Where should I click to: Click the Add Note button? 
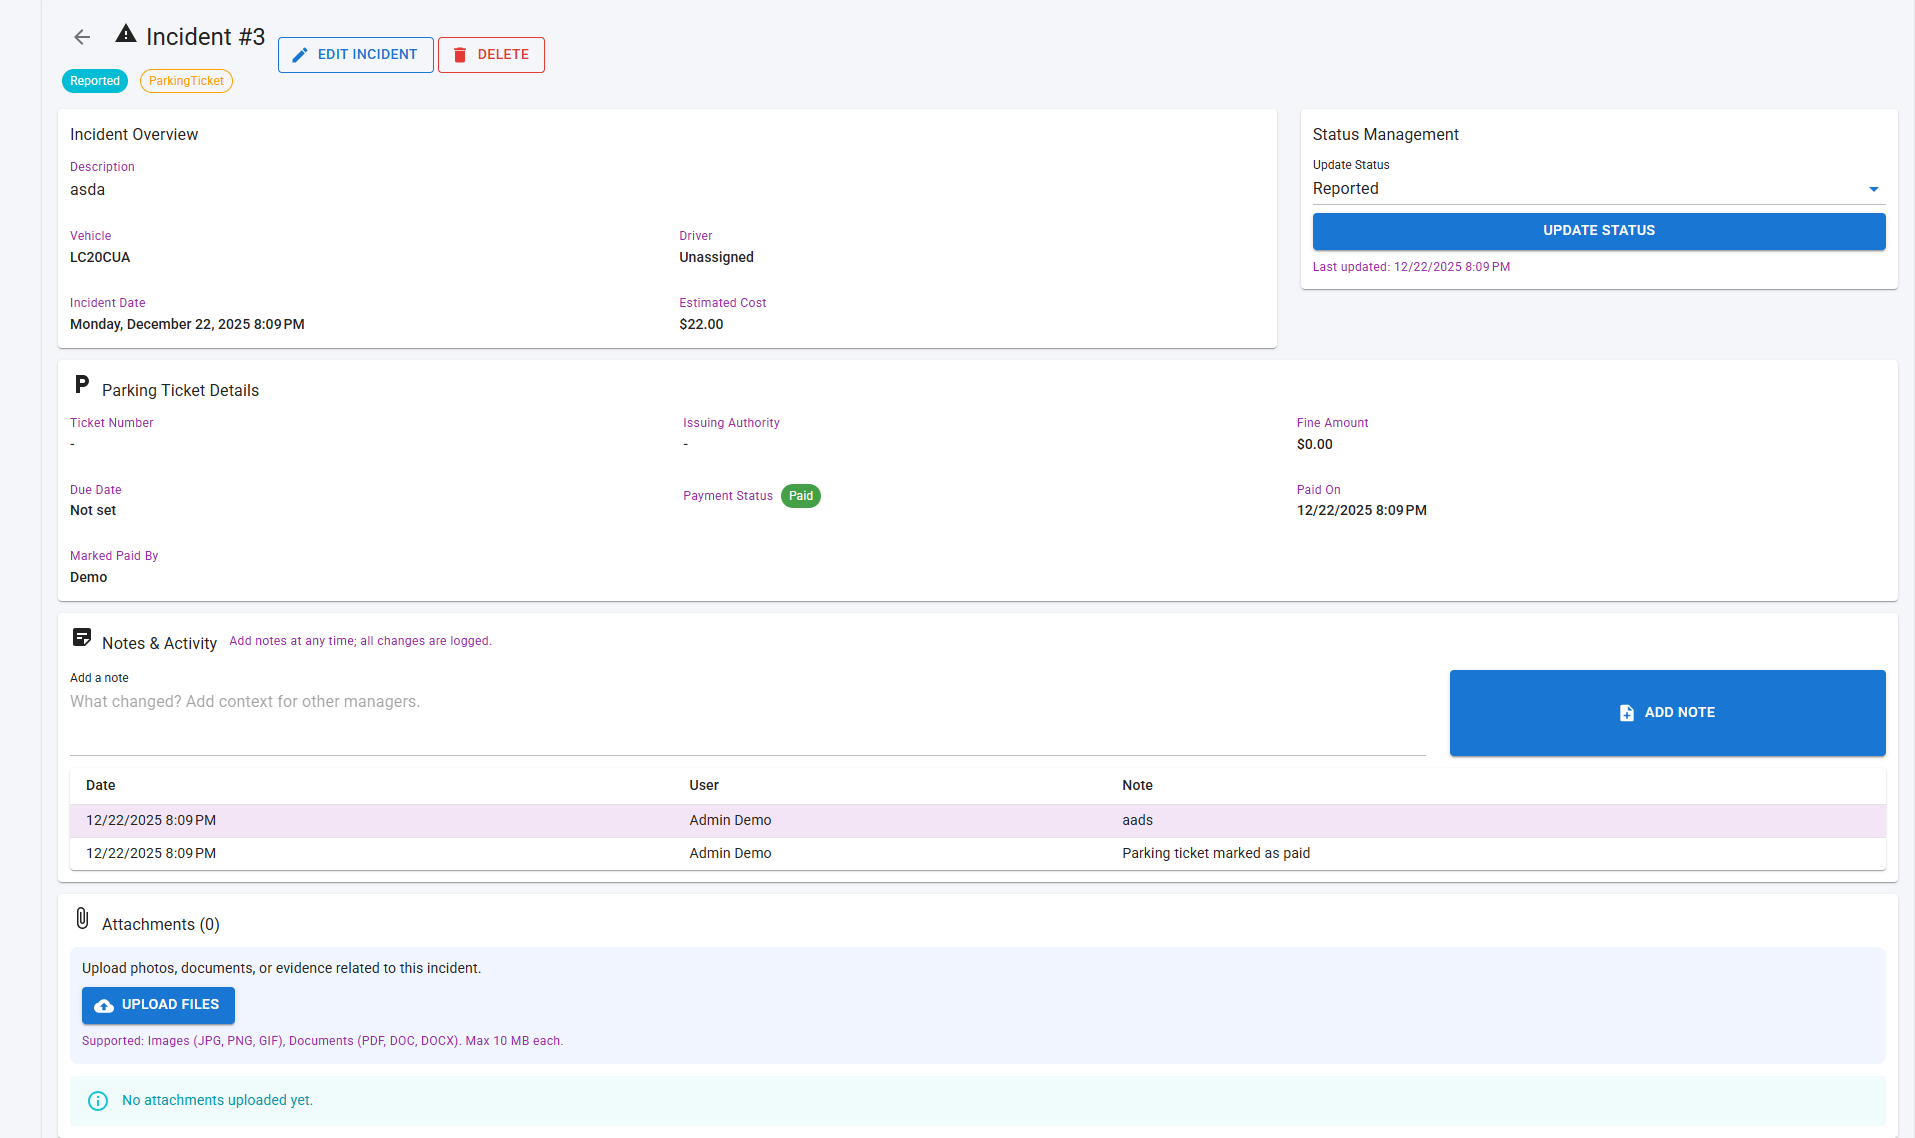1666,712
